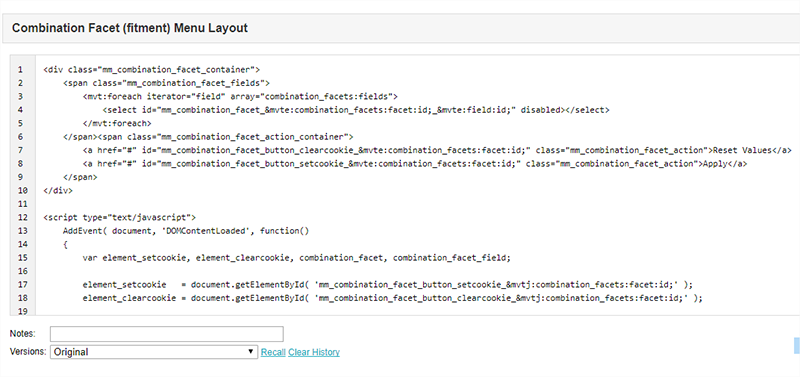Screen dimensions: 800x377
Task: Click the Apply anchor code line
Action: click(415, 163)
